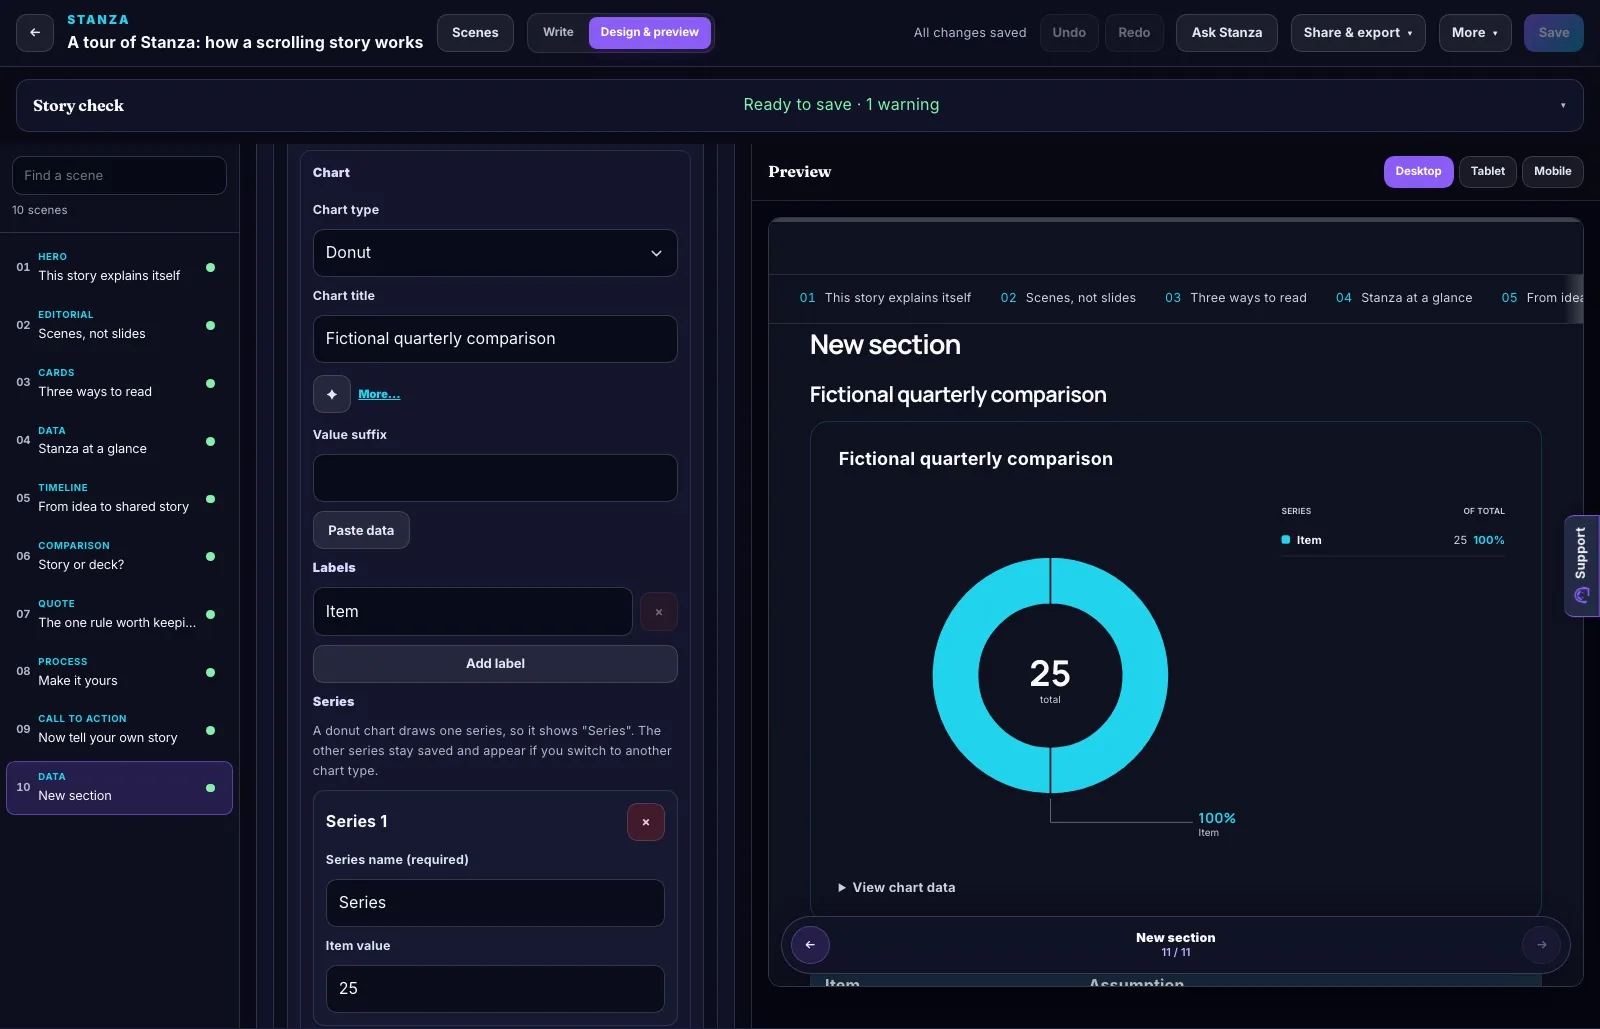Open the Scenes button

coord(475,33)
